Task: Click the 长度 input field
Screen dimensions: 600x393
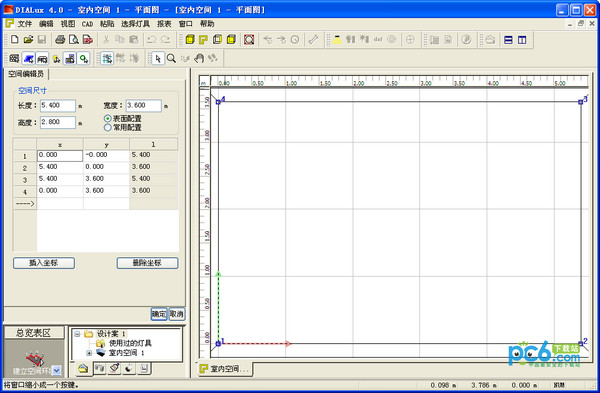Action: tap(58, 106)
